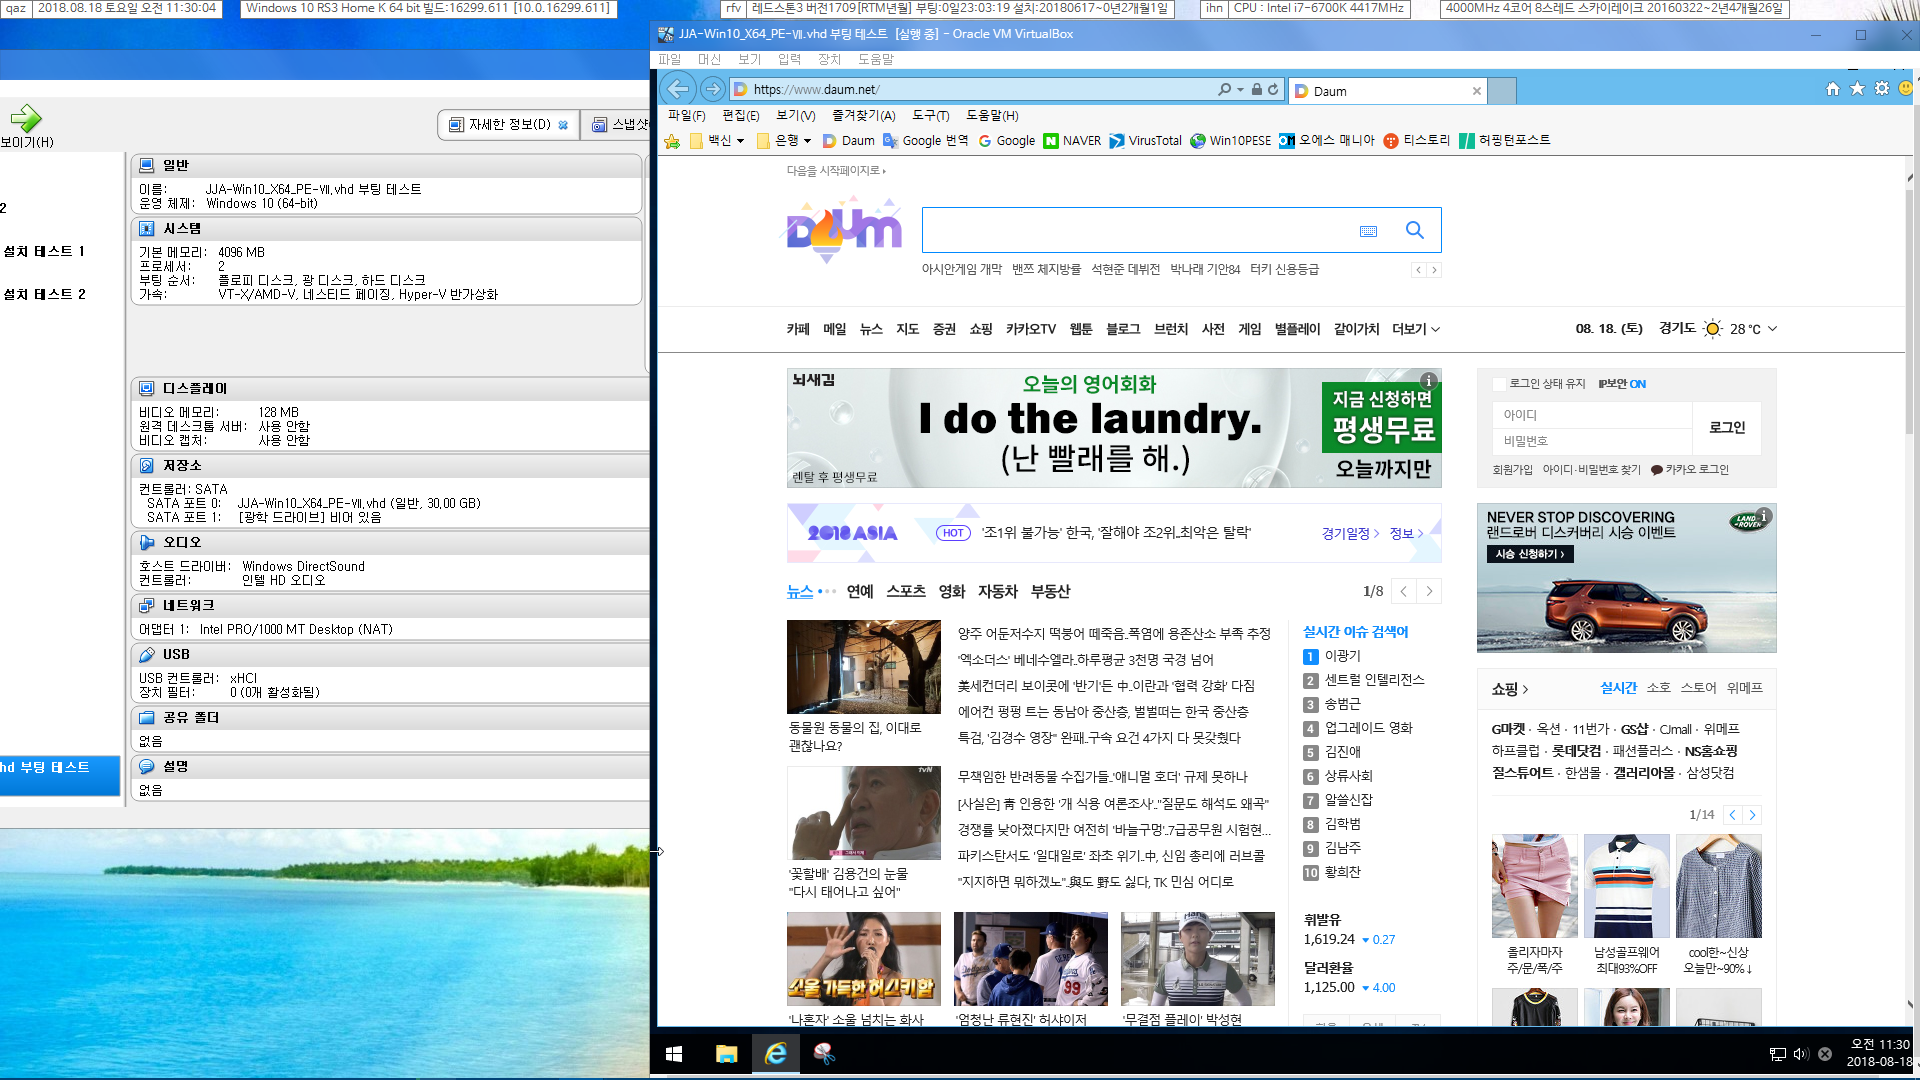Expand the 은행 bookmark folder dropdown
This screenshot has height=1080, width=1920.
pos(807,141)
